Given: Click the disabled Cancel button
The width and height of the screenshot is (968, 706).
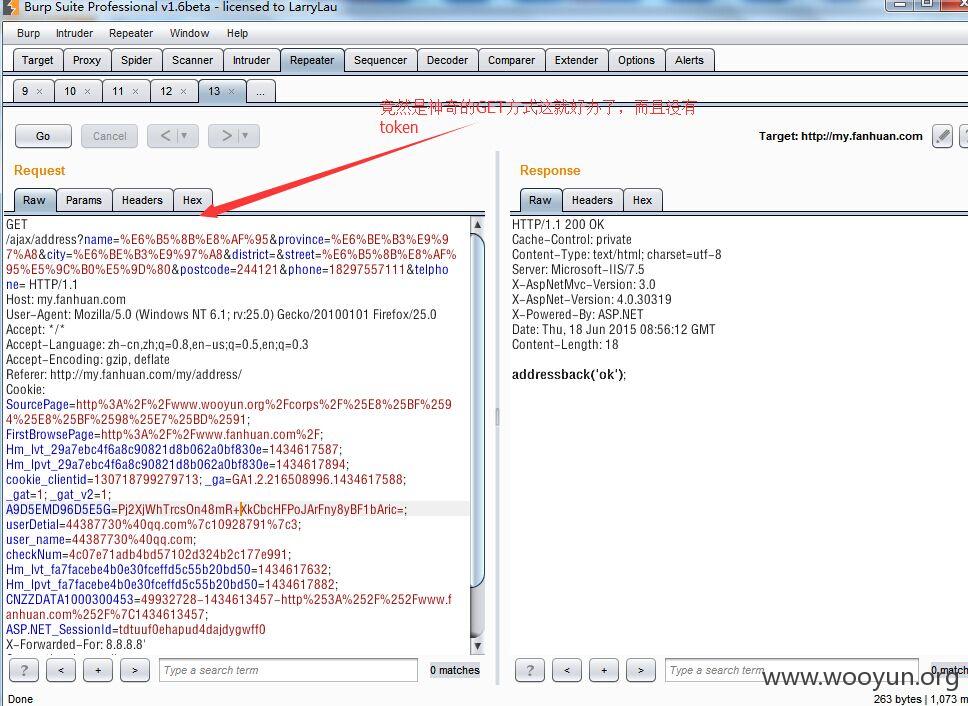Looking at the screenshot, I should 109,136.
